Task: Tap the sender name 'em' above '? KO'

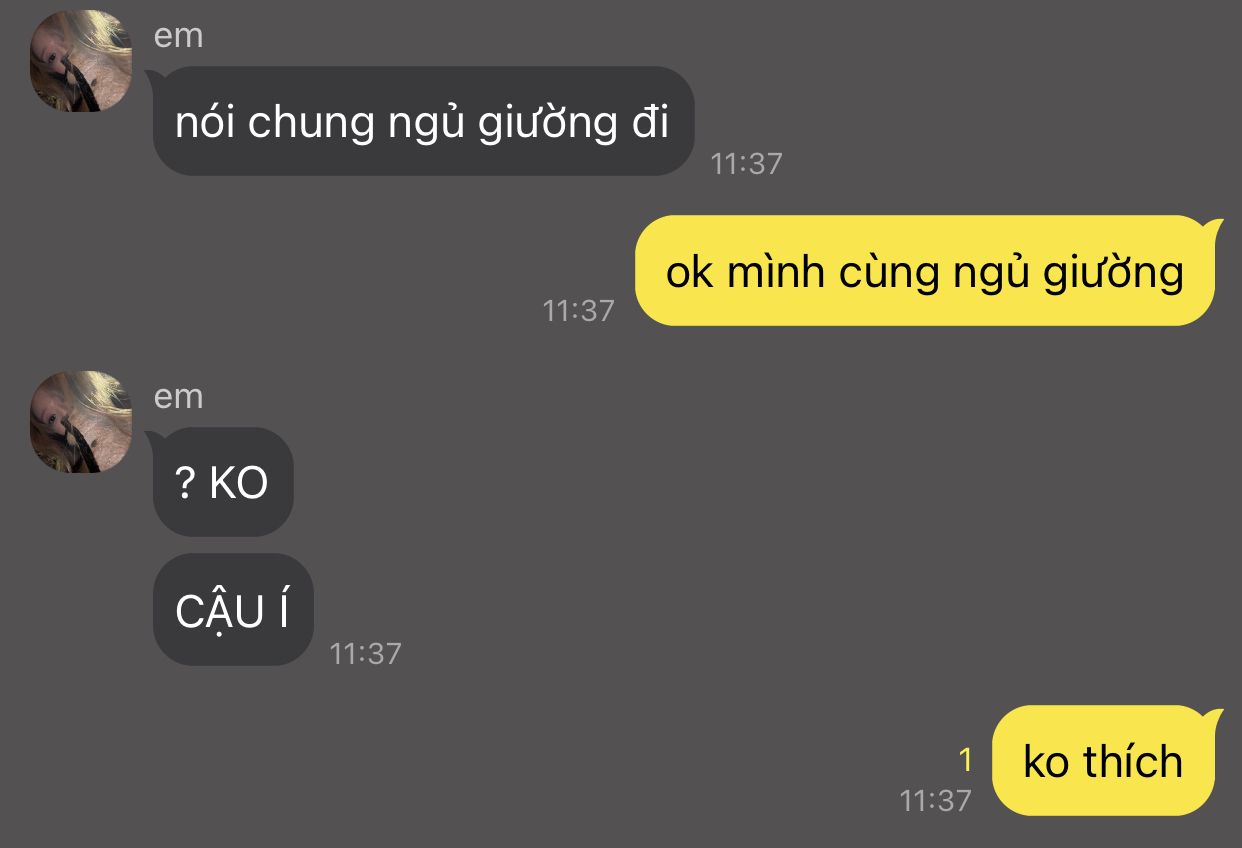Action: (x=178, y=396)
